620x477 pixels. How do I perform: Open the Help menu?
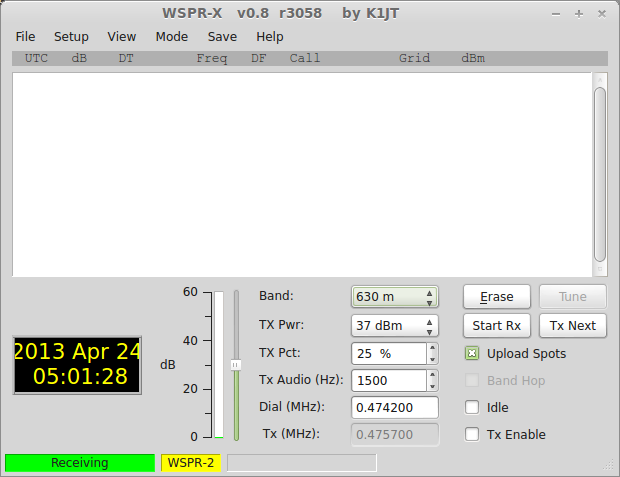click(x=270, y=37)
